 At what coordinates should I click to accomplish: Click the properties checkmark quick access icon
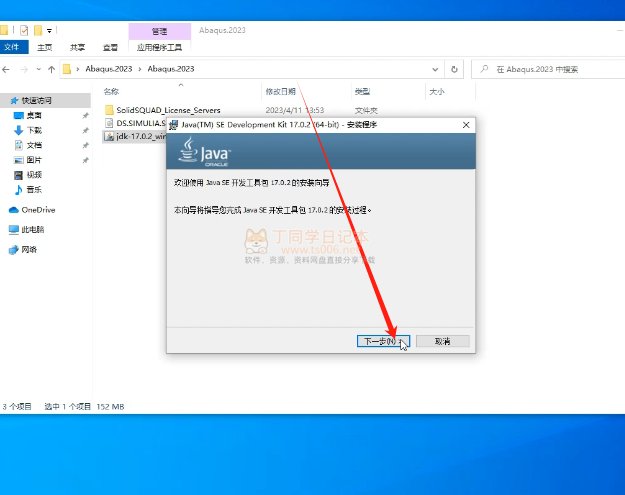point(24,30)
